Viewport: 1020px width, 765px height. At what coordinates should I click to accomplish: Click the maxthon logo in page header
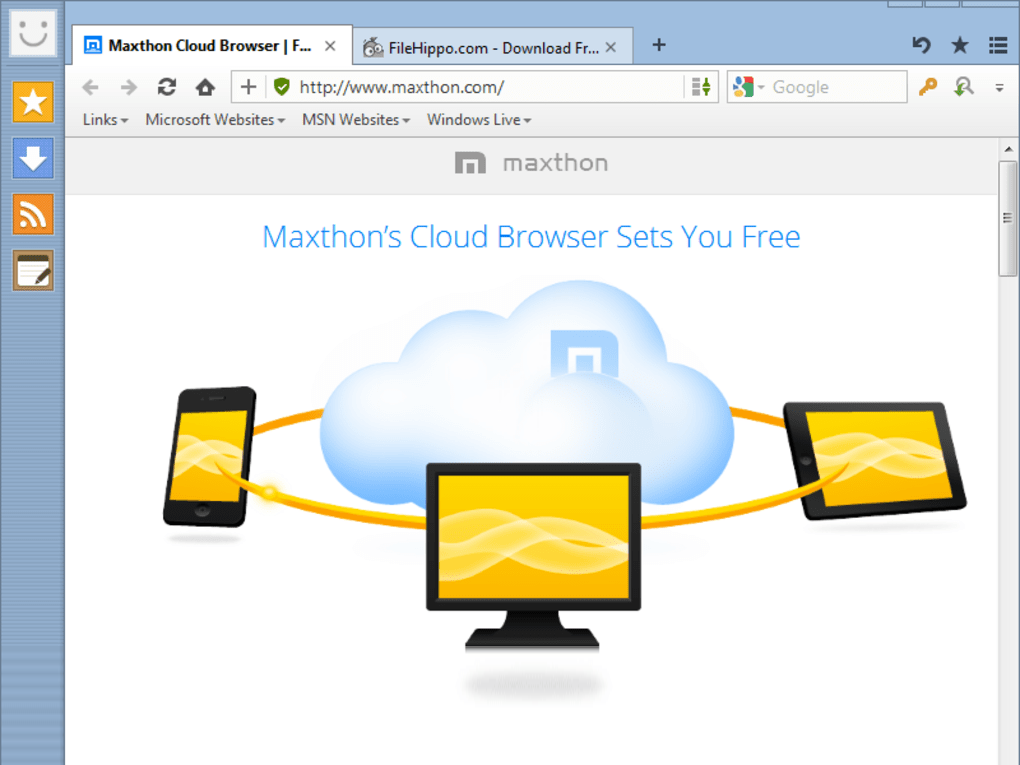[x=531, y=163]
